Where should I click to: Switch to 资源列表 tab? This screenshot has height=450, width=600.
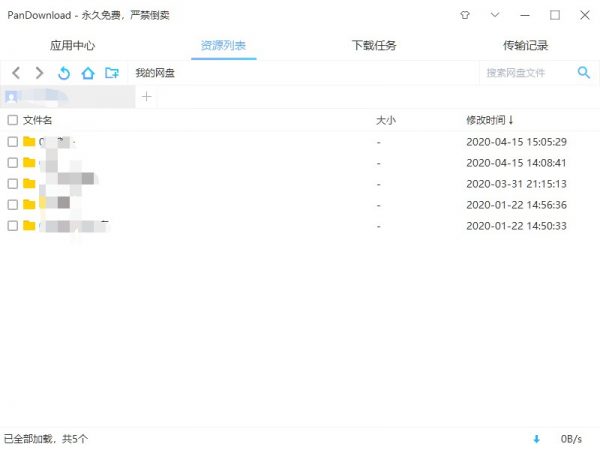coord(223,46)
